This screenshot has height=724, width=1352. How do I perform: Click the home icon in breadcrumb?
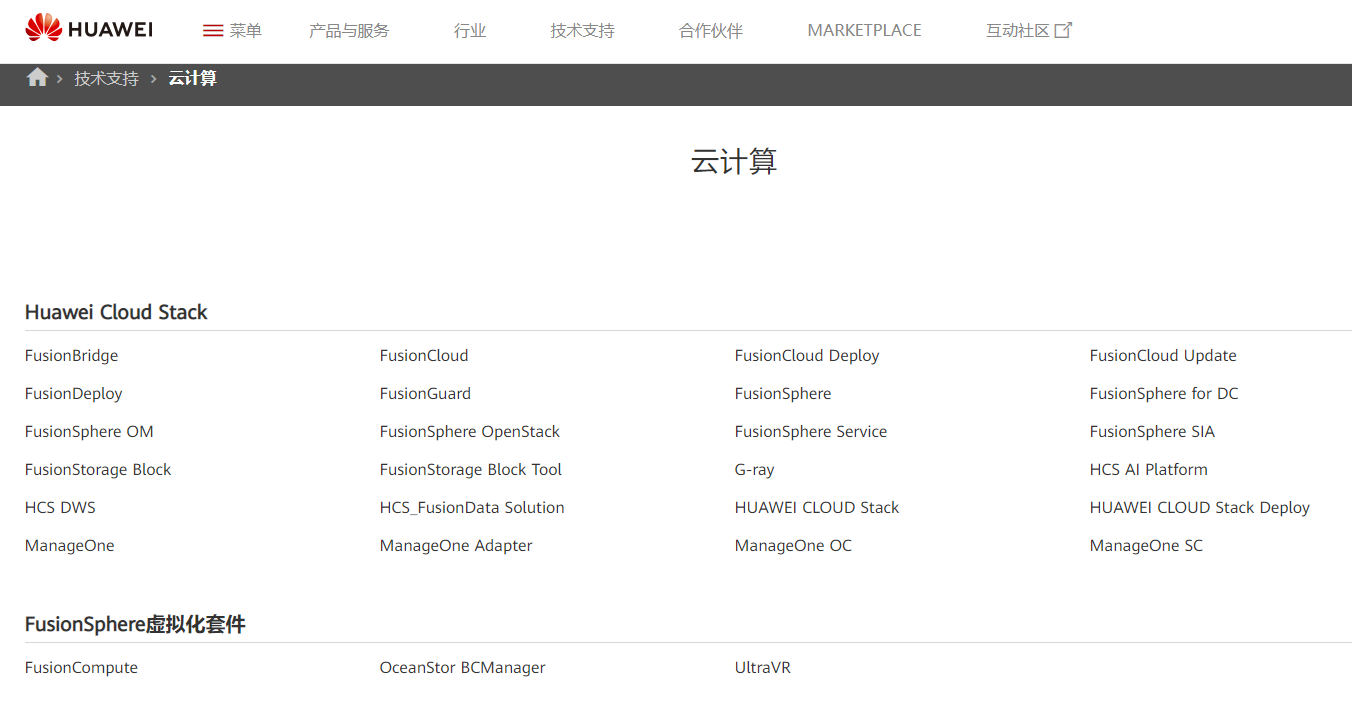click(37, 77)
